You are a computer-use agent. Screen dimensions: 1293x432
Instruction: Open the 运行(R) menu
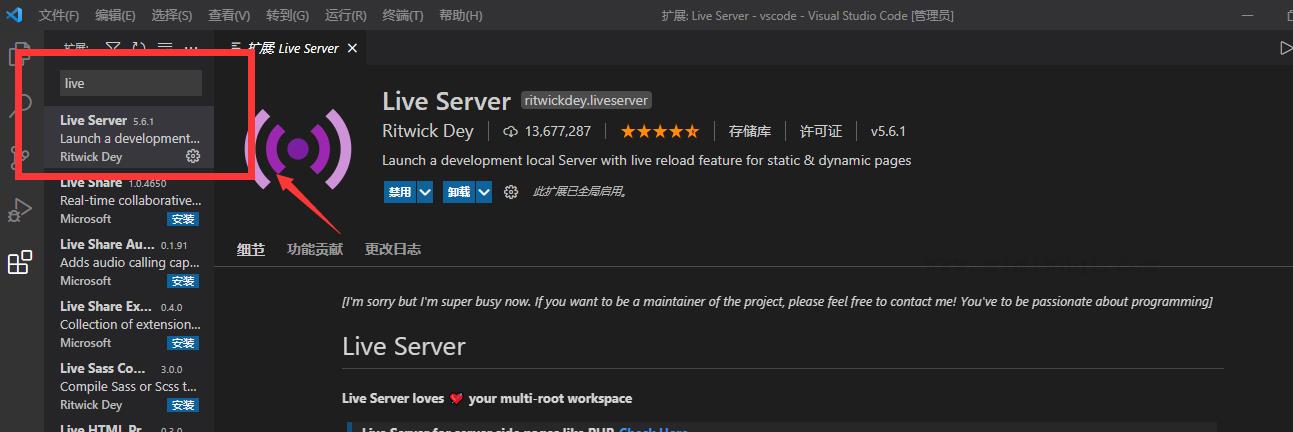pos(346,15)
